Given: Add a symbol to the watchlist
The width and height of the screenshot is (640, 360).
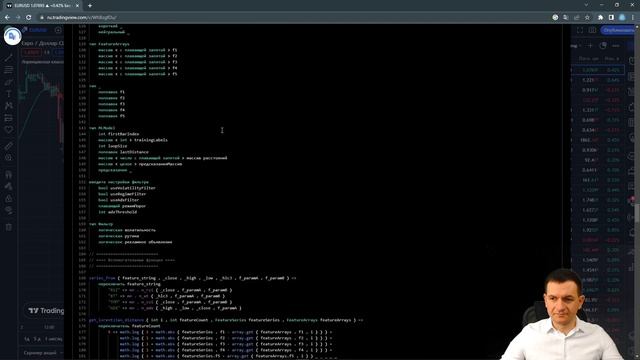Looking at the screenshot, I should (590, 46).
